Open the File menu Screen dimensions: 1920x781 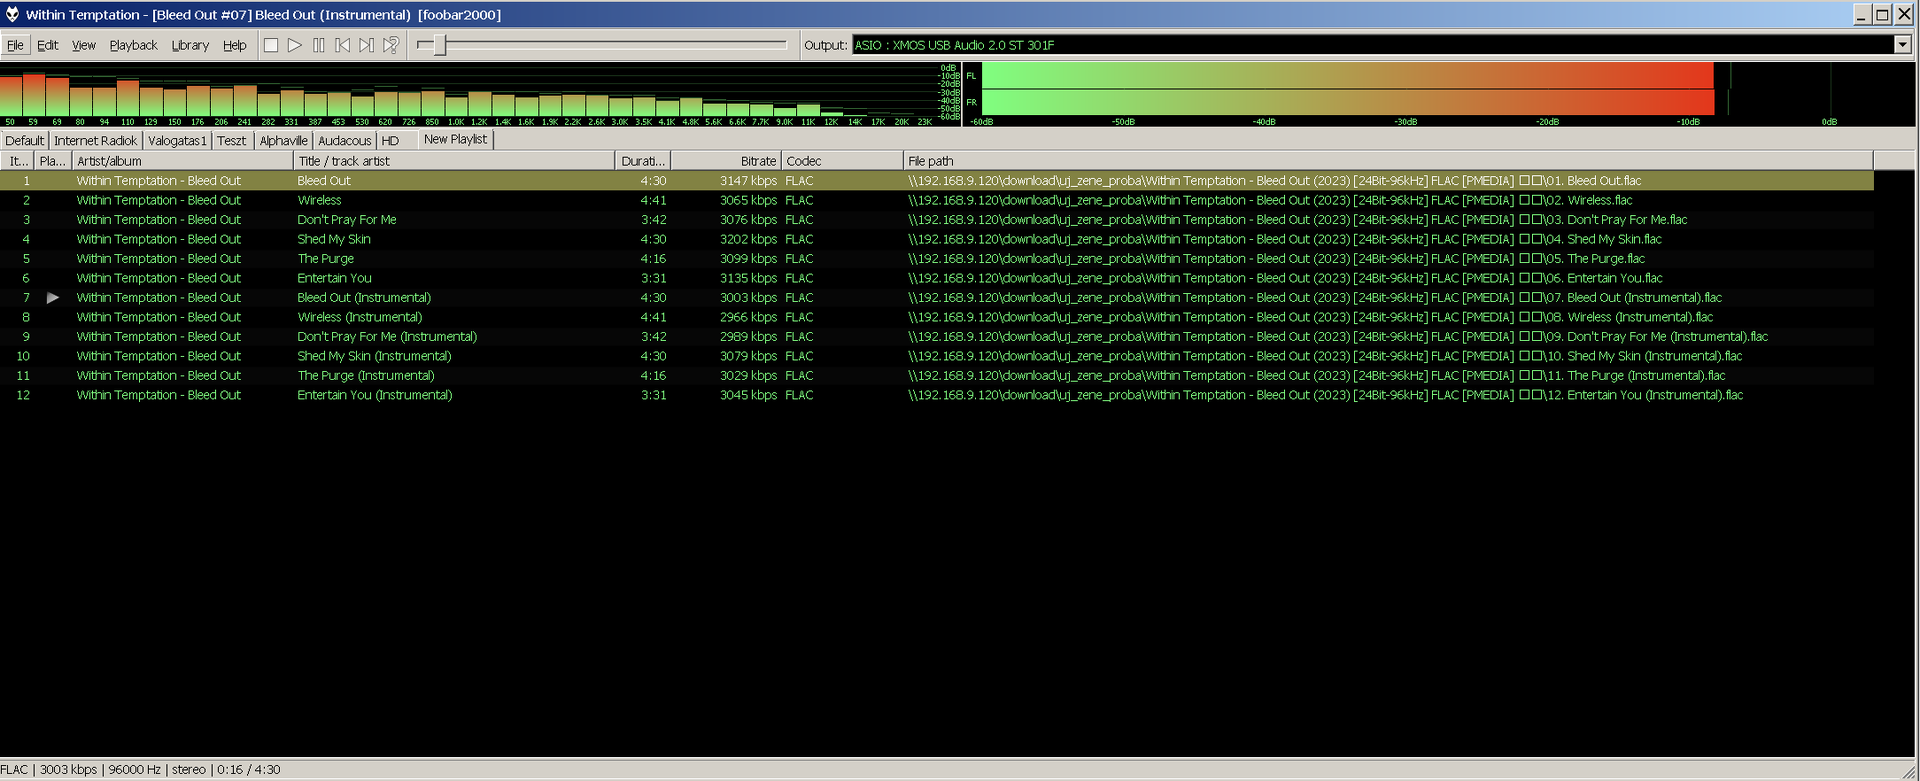tap(15, 45)
